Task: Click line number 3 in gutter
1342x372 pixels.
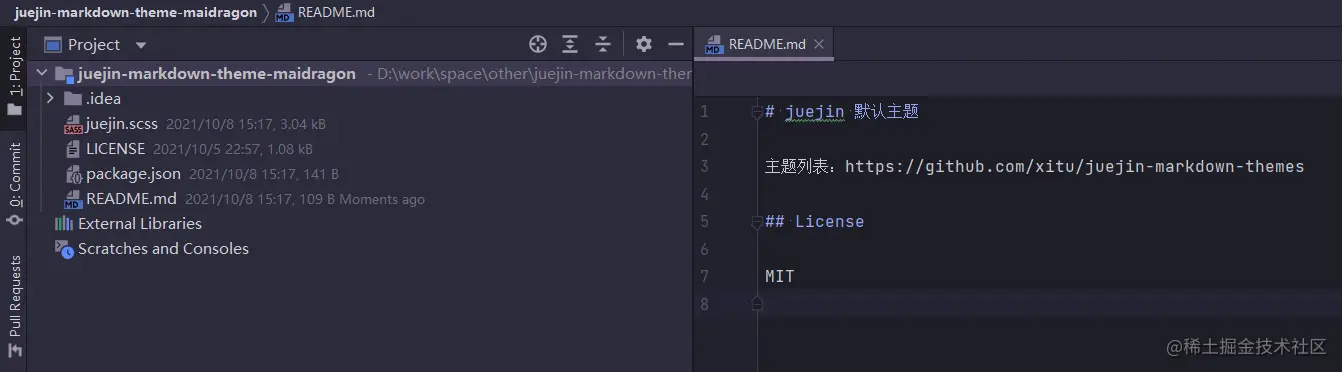Action: tap(705, 167)
